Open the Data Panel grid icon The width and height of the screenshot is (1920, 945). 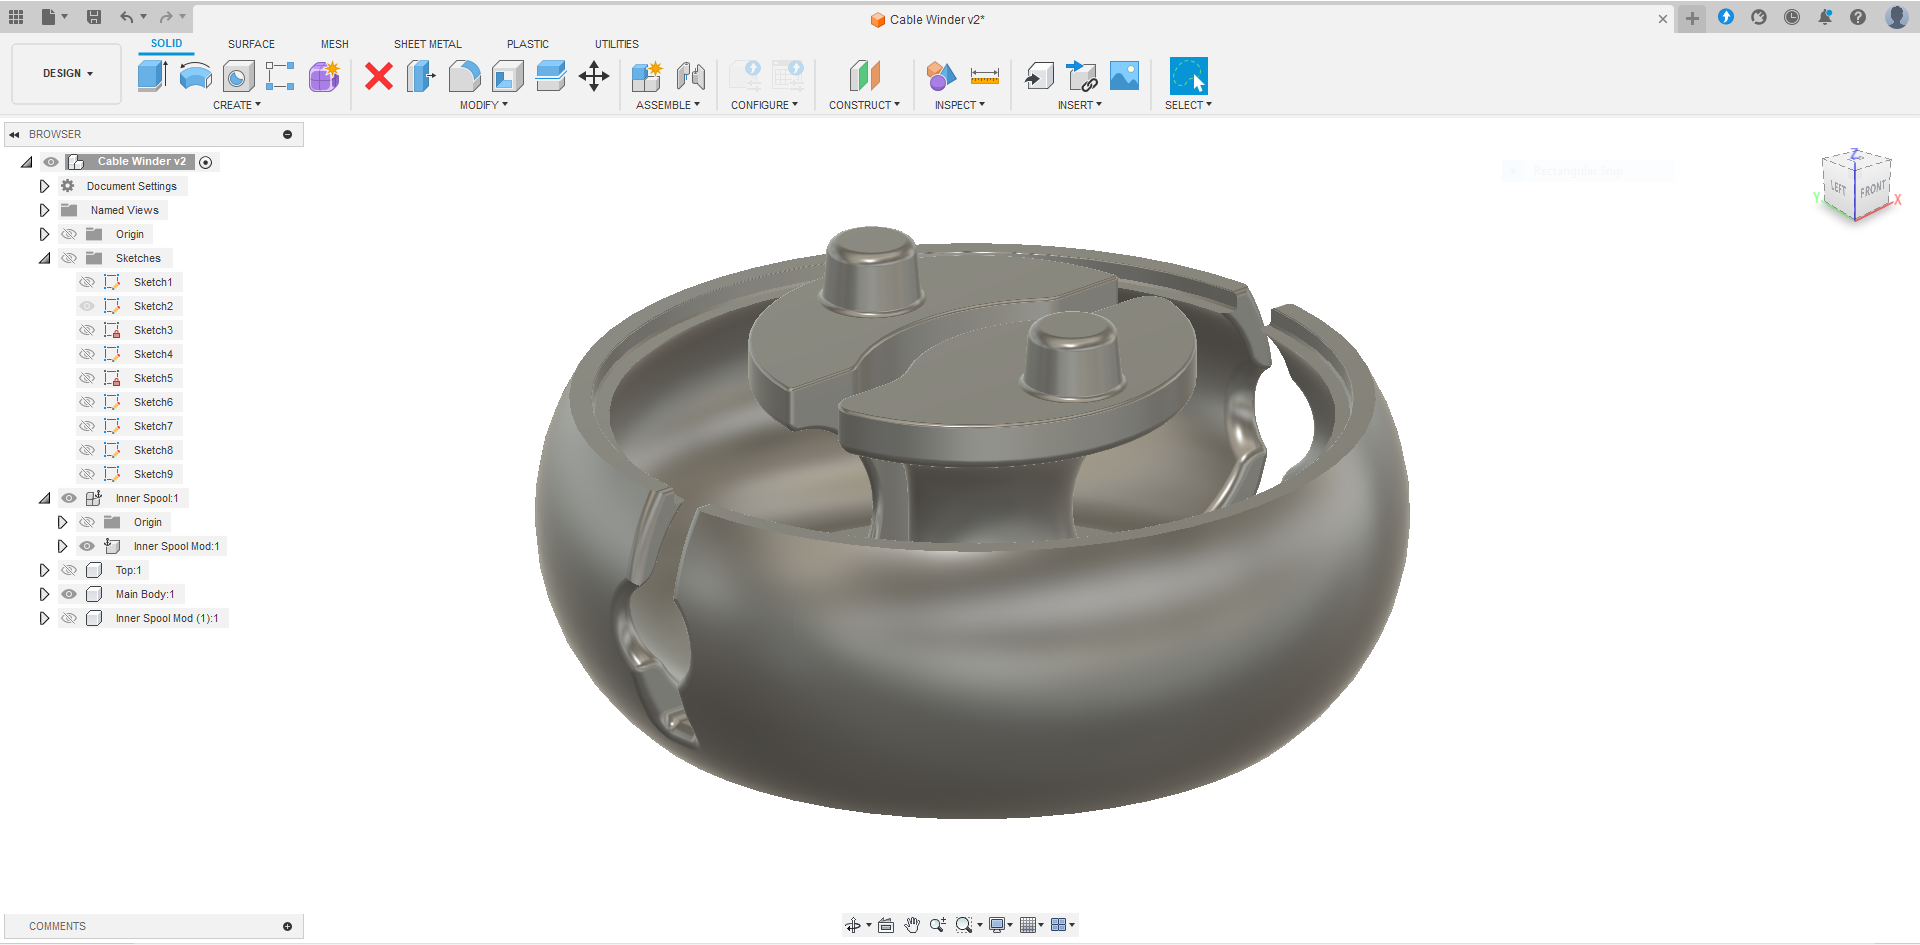point(16,17)
